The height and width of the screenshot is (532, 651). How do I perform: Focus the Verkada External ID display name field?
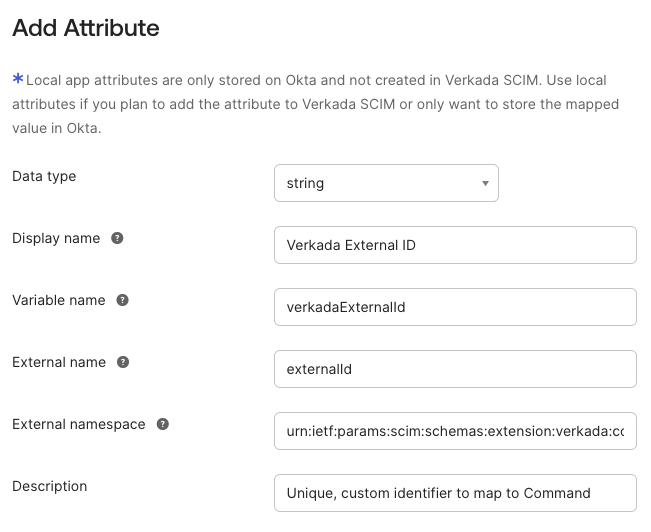[454, 245]
